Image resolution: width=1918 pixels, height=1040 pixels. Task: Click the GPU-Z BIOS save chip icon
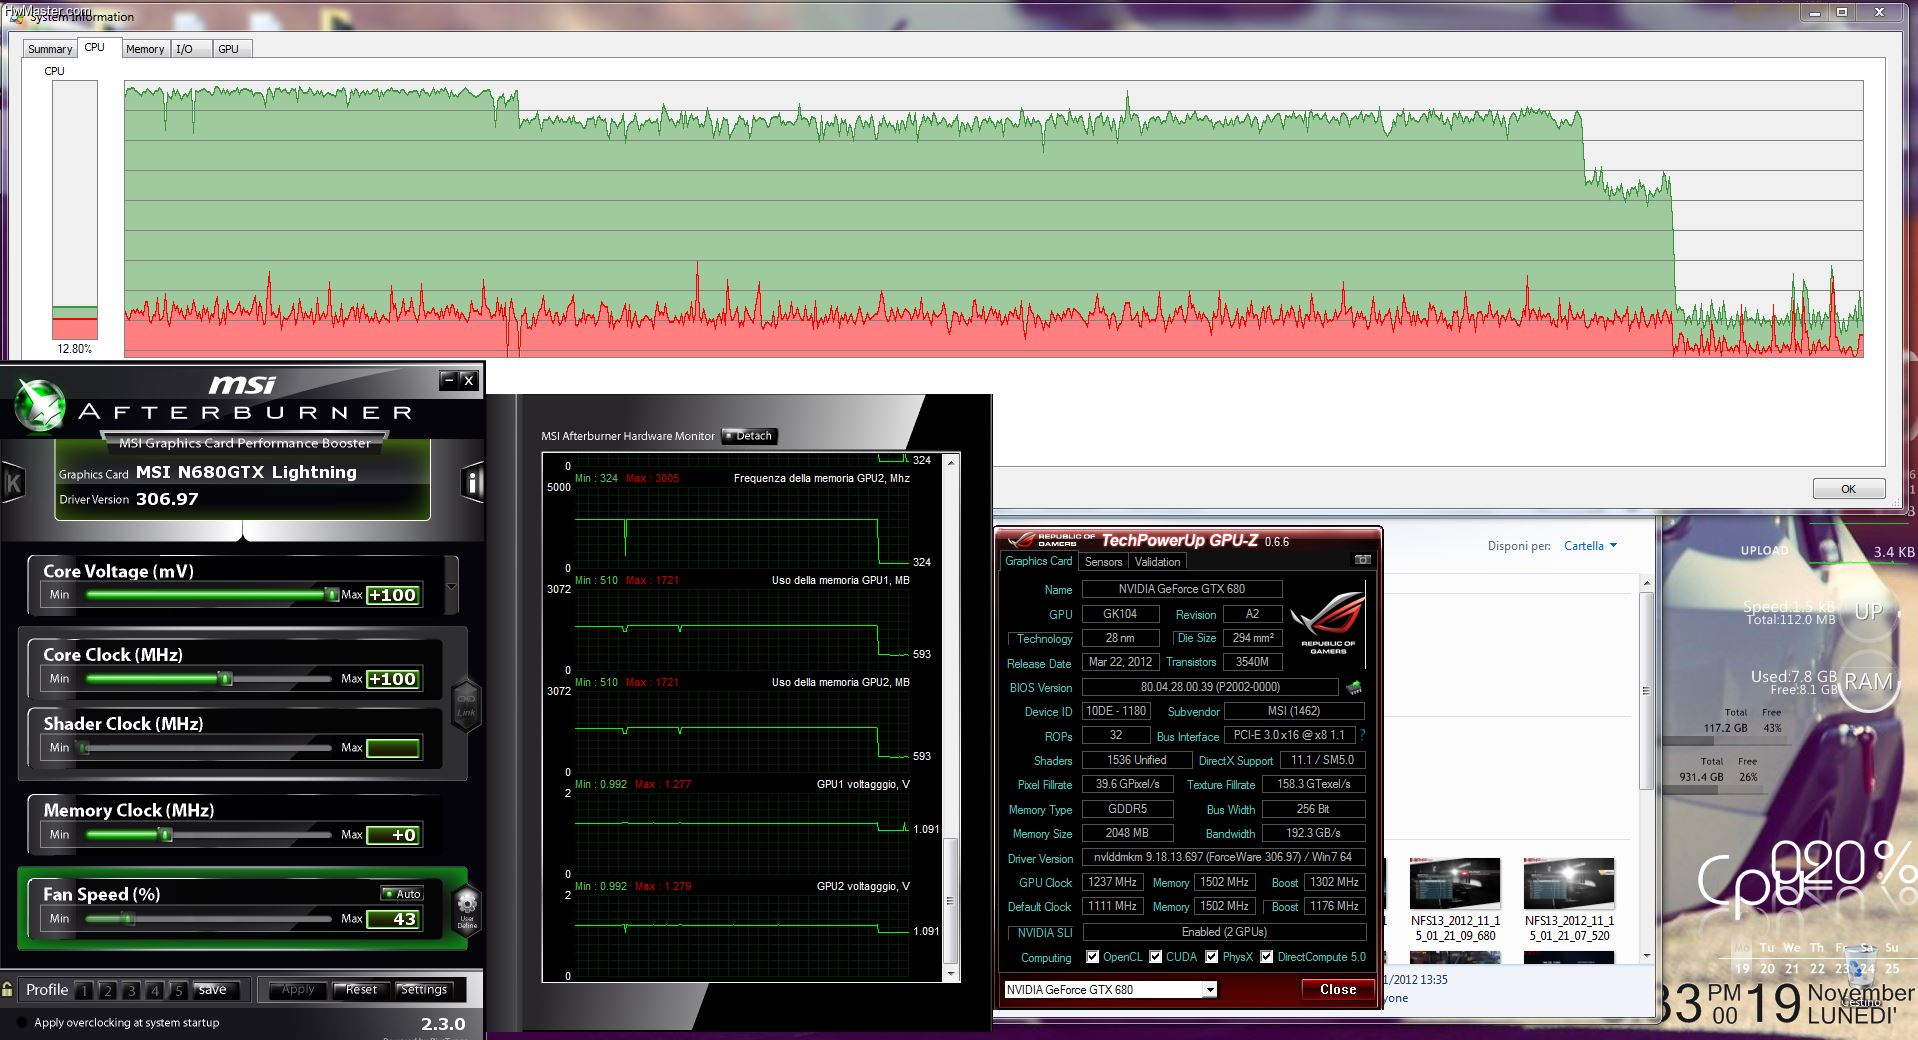(x=1354, y=687)
